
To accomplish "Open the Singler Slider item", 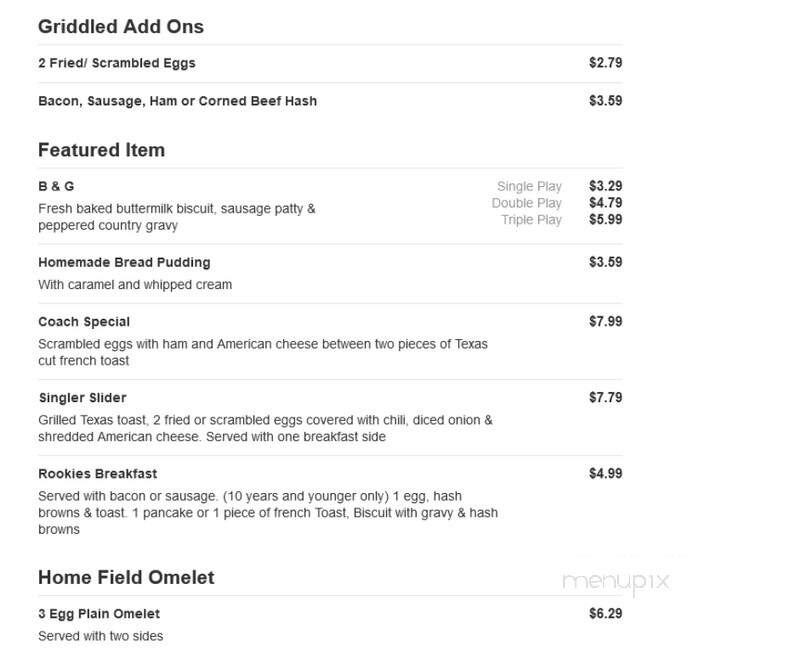I will (83, 398).
